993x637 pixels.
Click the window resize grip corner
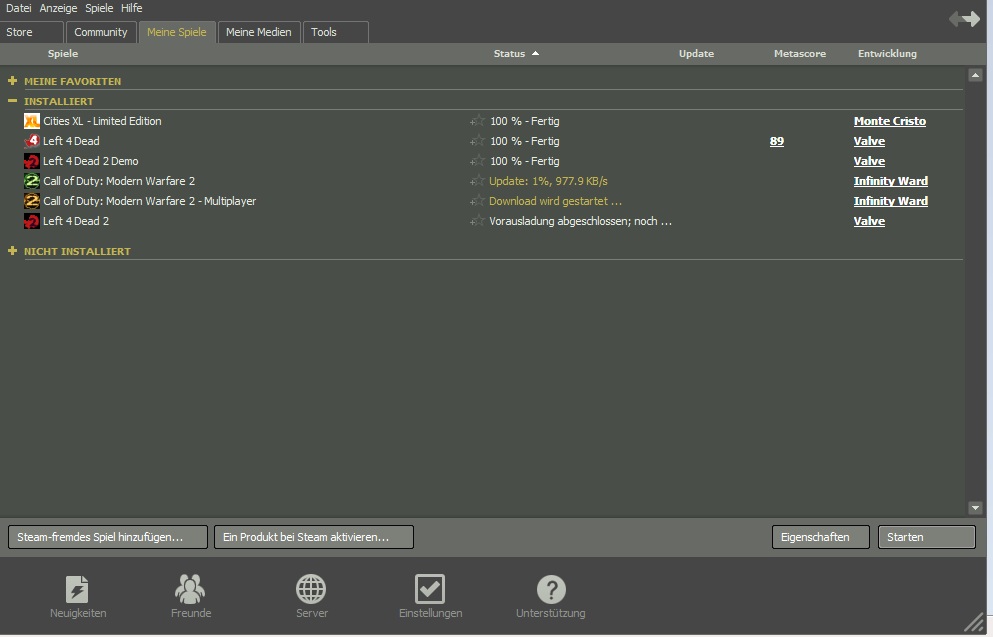(x=975, y=623)
